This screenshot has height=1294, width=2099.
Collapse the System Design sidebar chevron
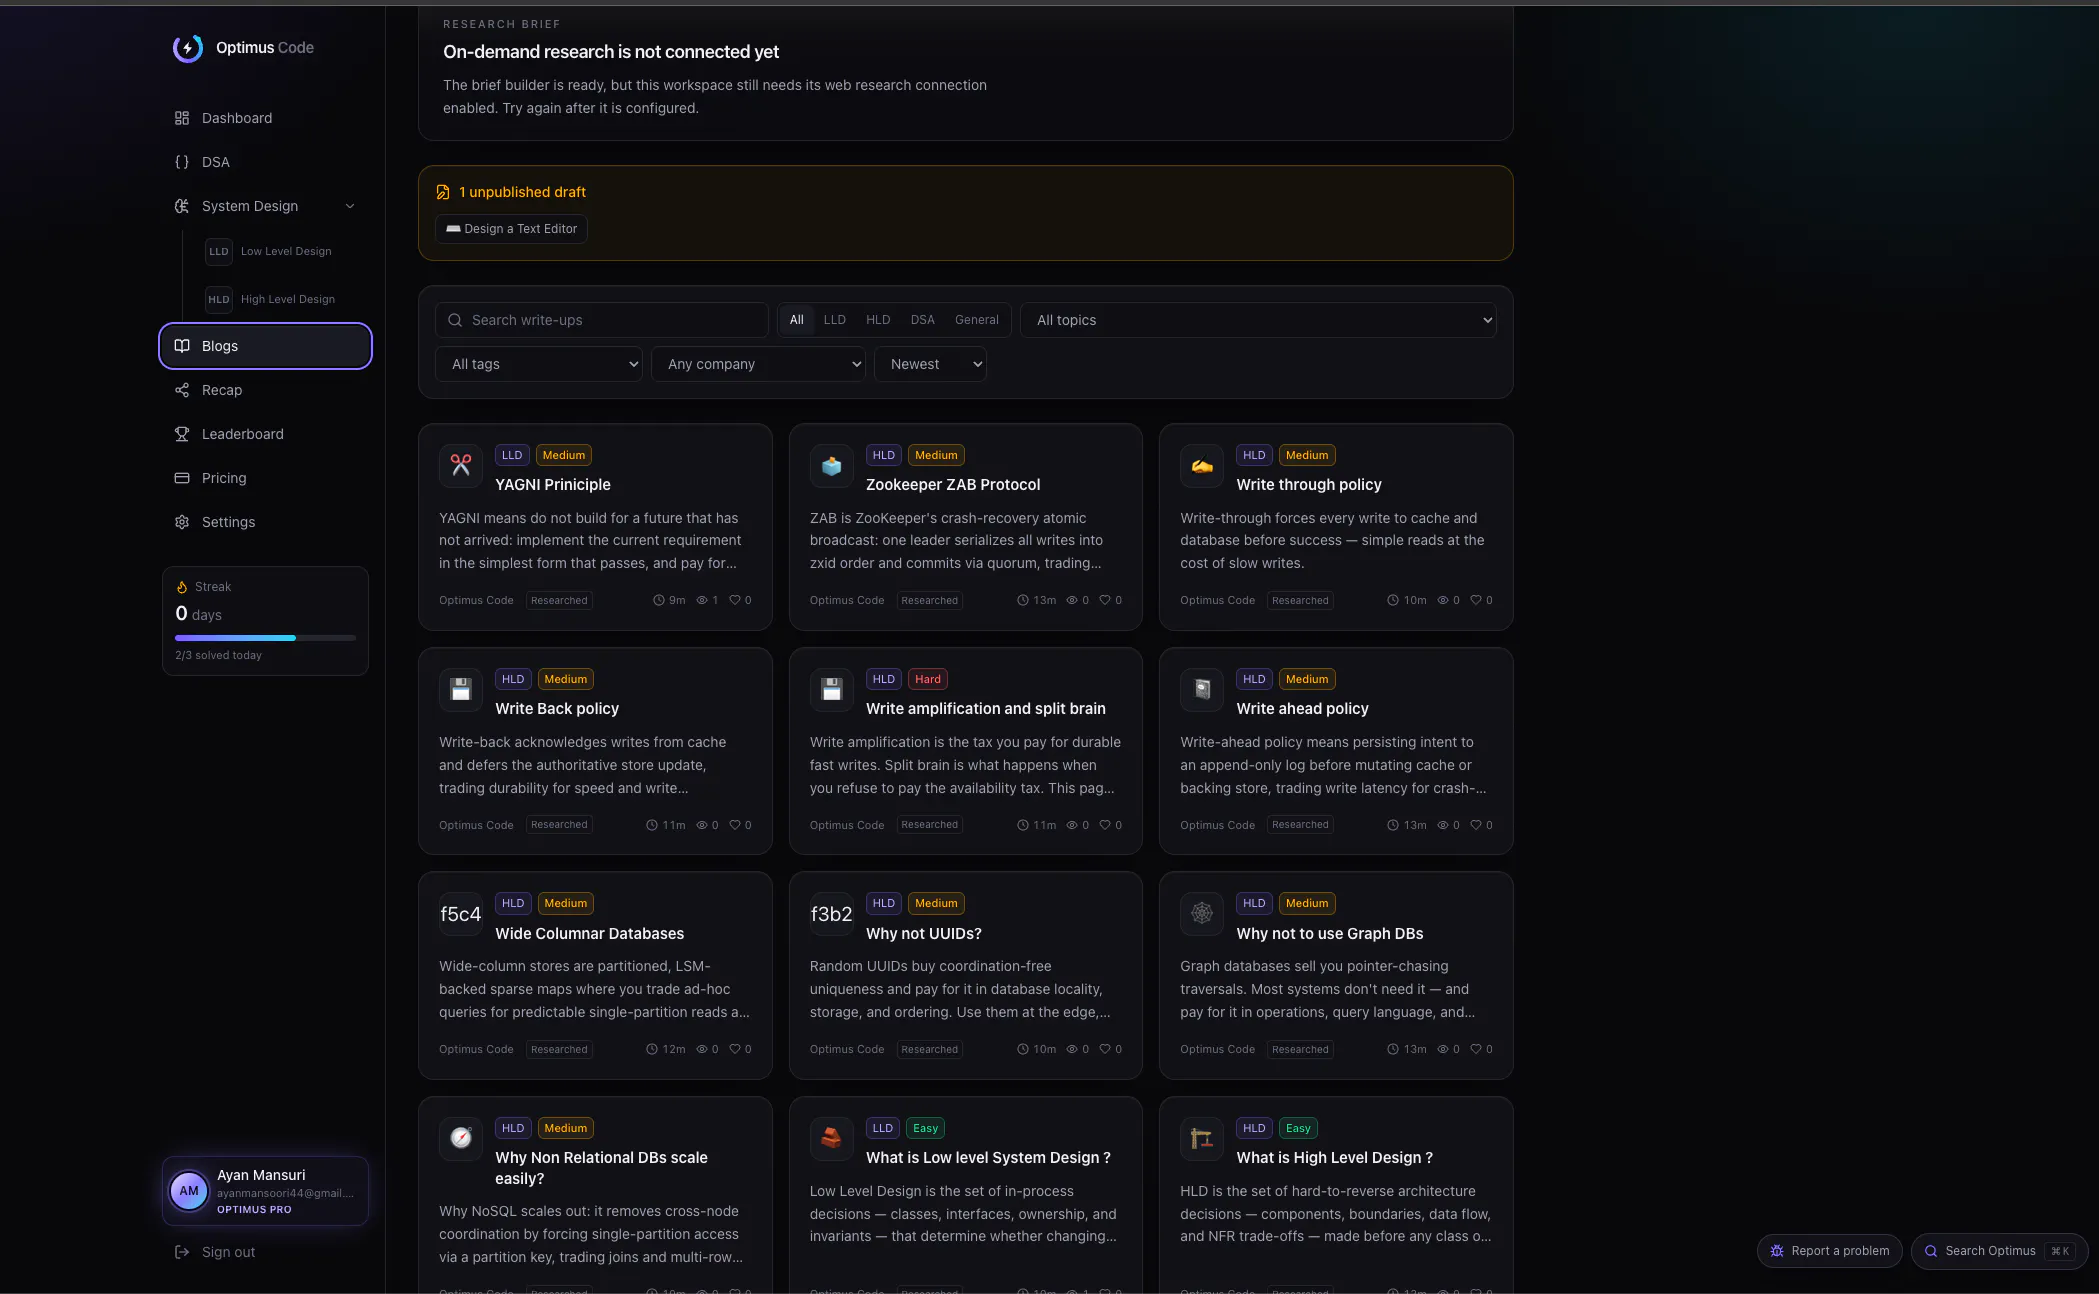(x=350, y=206)
